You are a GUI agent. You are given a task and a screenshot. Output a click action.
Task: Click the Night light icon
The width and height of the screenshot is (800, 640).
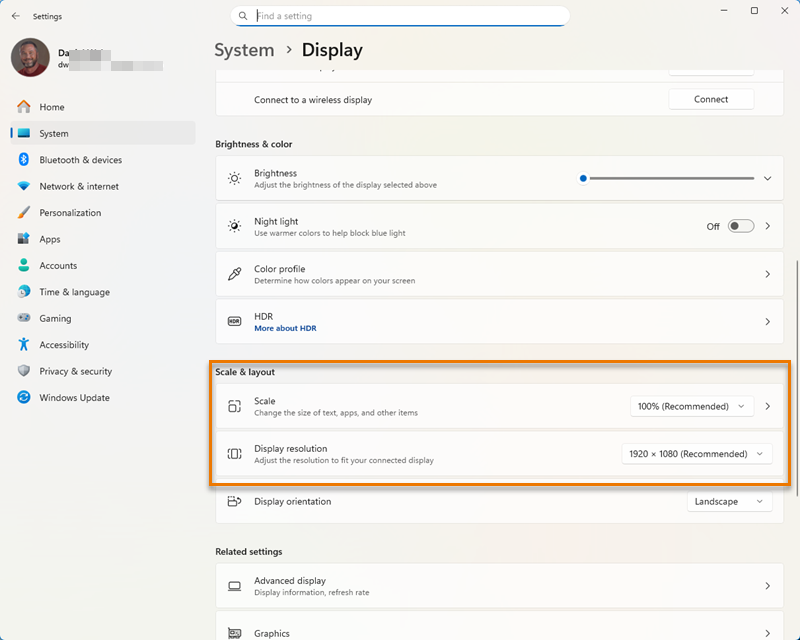(x=235, y=226)
